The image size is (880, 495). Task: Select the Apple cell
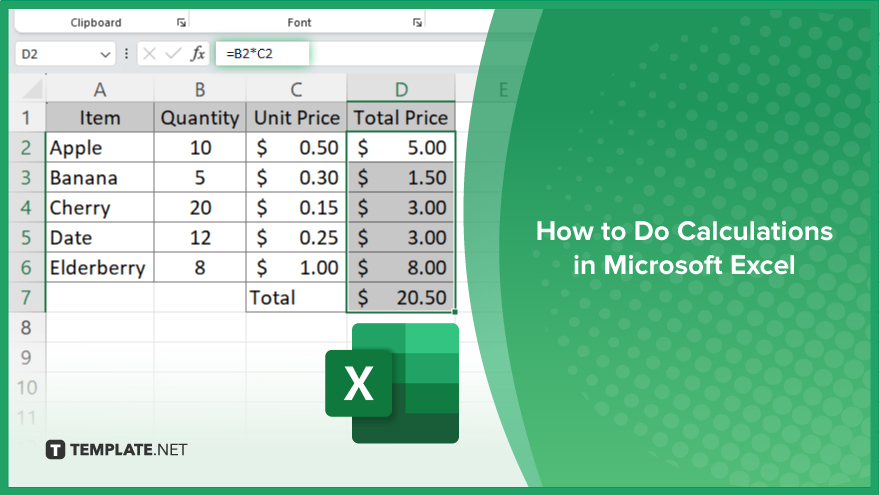click(100, 148)
